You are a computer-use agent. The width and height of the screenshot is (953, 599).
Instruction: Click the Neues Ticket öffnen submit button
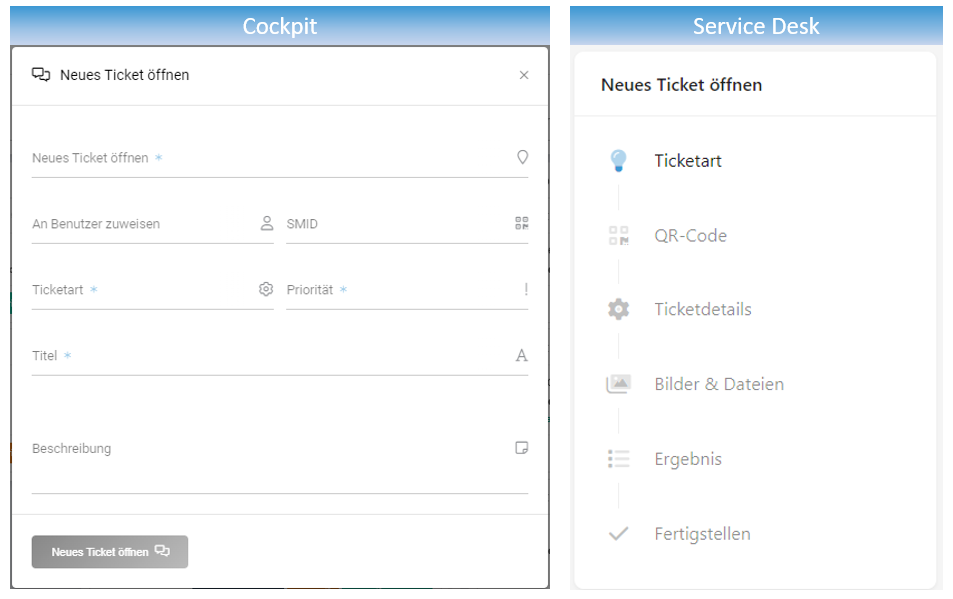coord(110,552)
